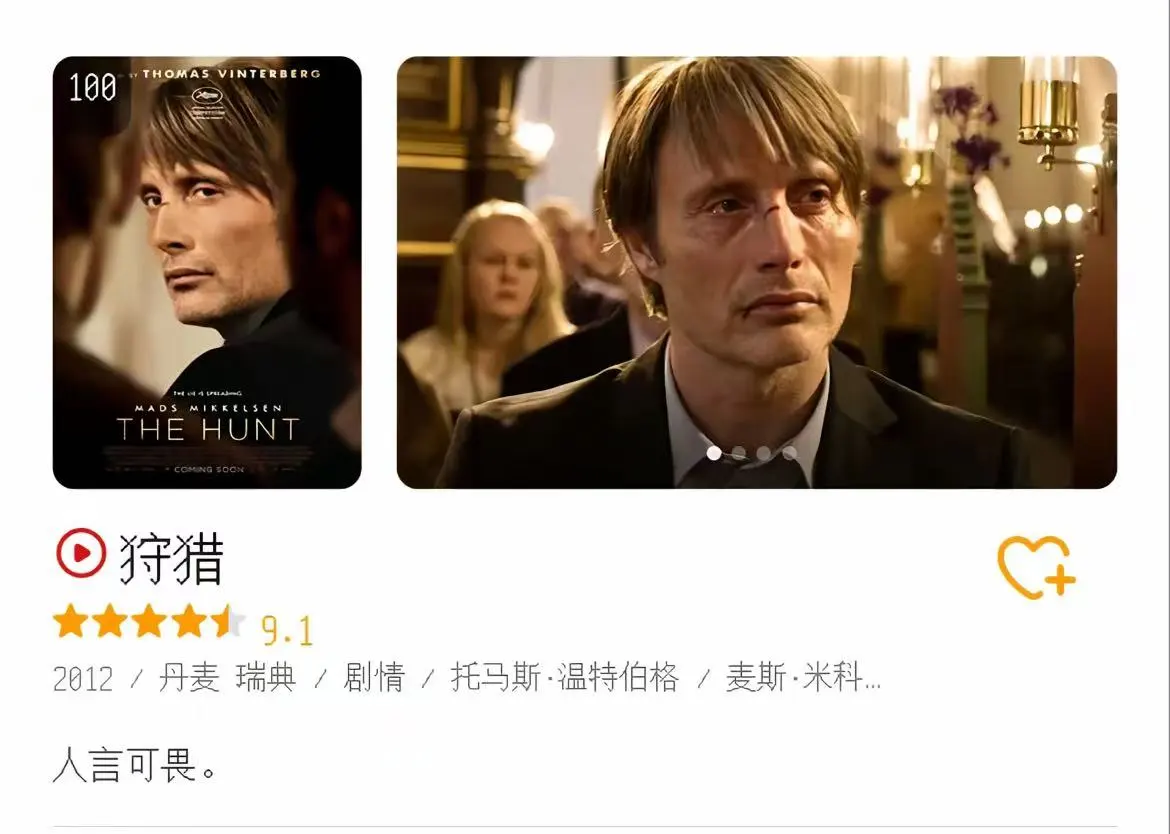The width and height of the screenshot is (1170, 834).
Task: Select the fourth carousel dot indicator
Action: click(789, 453)
